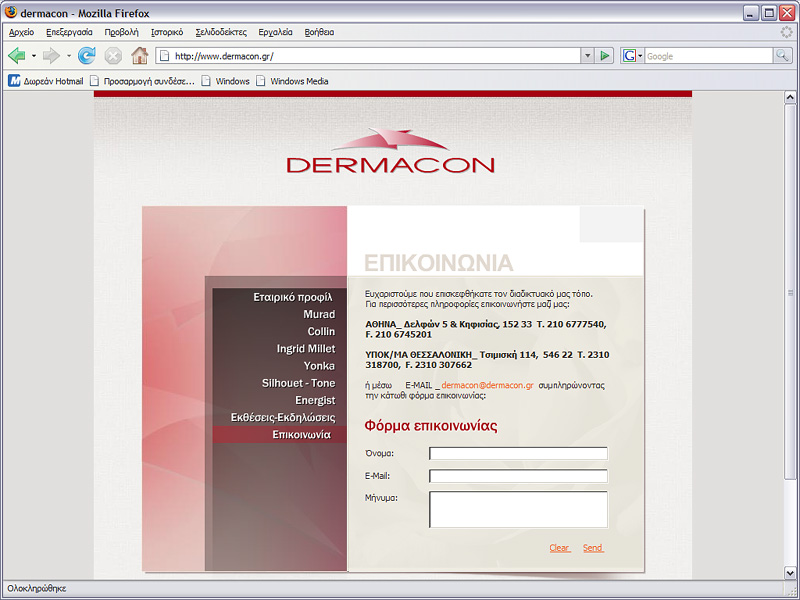
Task: Open the Windows bookmark
Action: (226, 81)
